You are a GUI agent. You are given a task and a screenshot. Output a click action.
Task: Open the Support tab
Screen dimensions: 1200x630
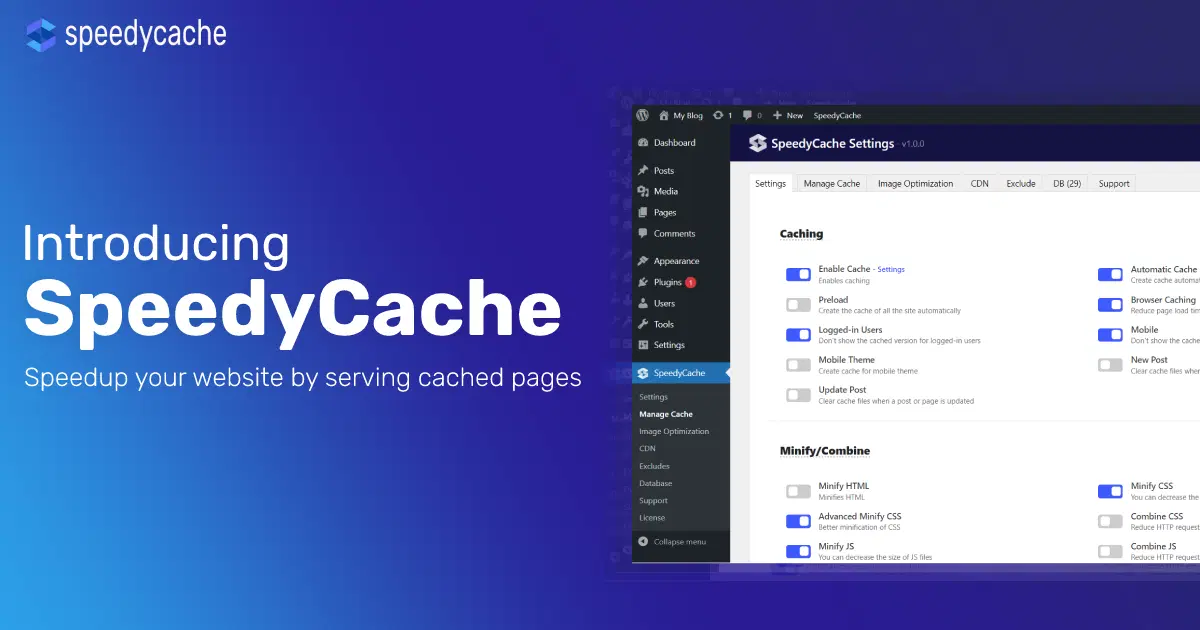click(1114, 183)
